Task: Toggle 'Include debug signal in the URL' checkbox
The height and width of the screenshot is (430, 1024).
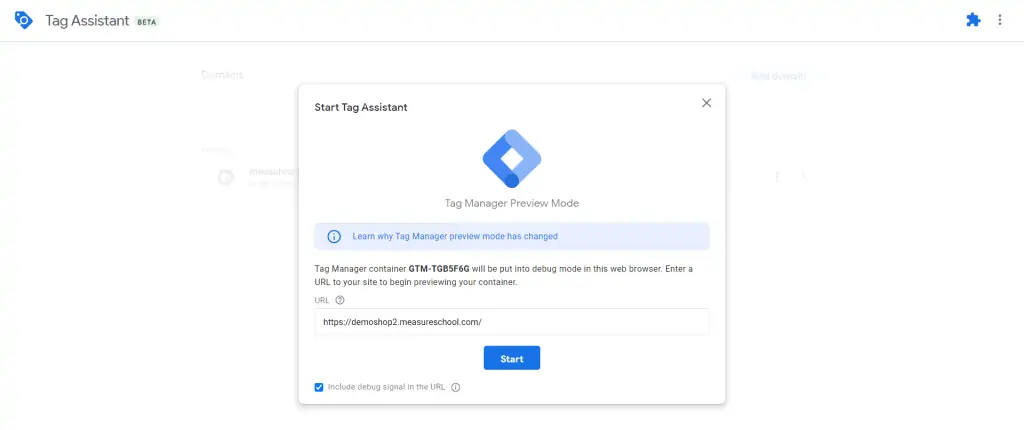Action: (x=319, y=387)
